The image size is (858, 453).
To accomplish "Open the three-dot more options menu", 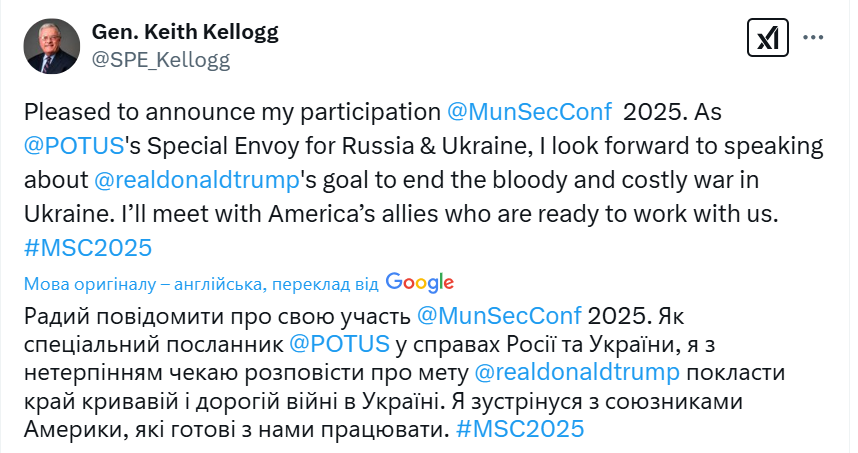I will 814,37.
